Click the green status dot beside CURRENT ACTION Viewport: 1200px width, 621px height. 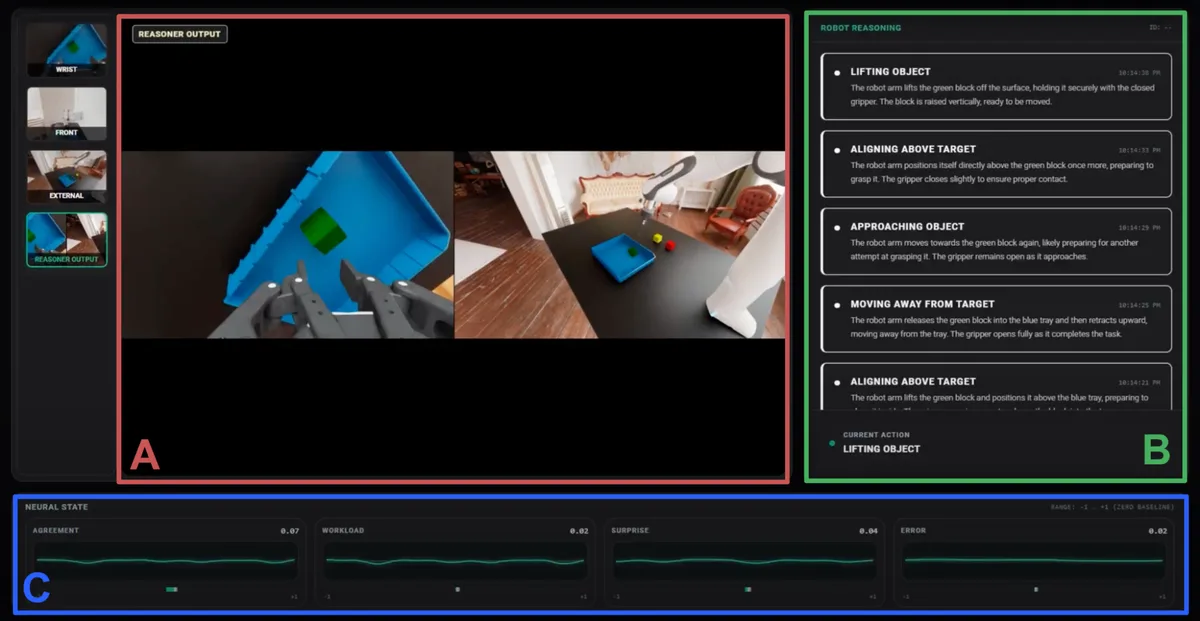(832, 442)
